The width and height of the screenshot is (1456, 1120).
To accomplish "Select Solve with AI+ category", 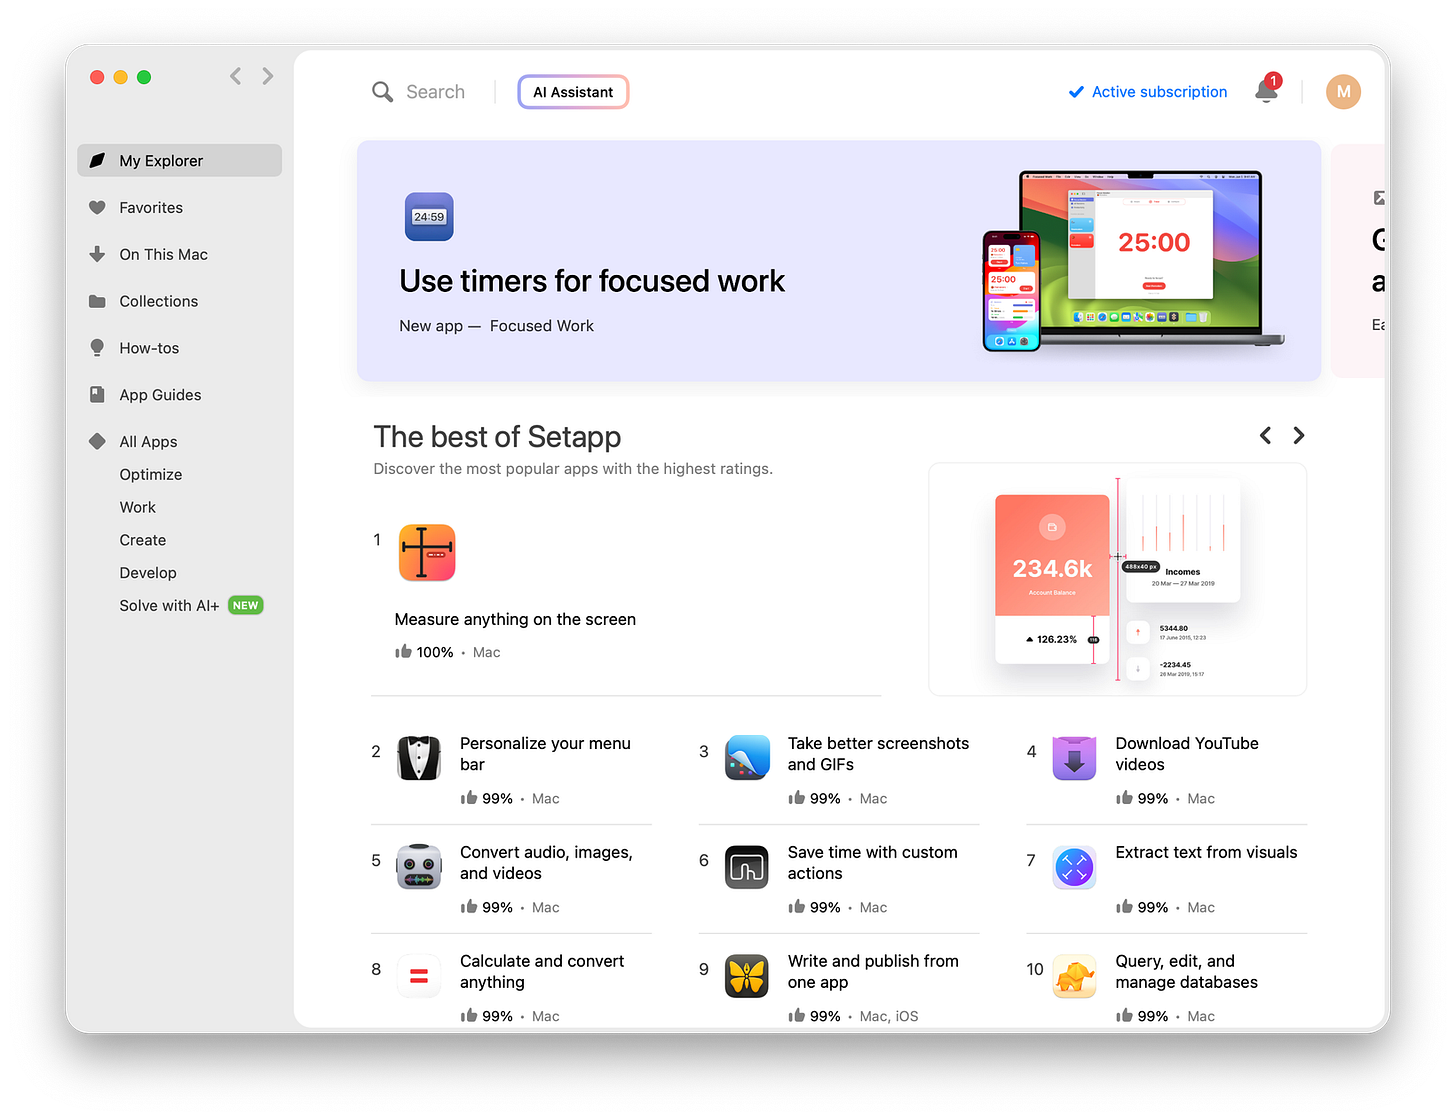I will [x=169, y=606].
